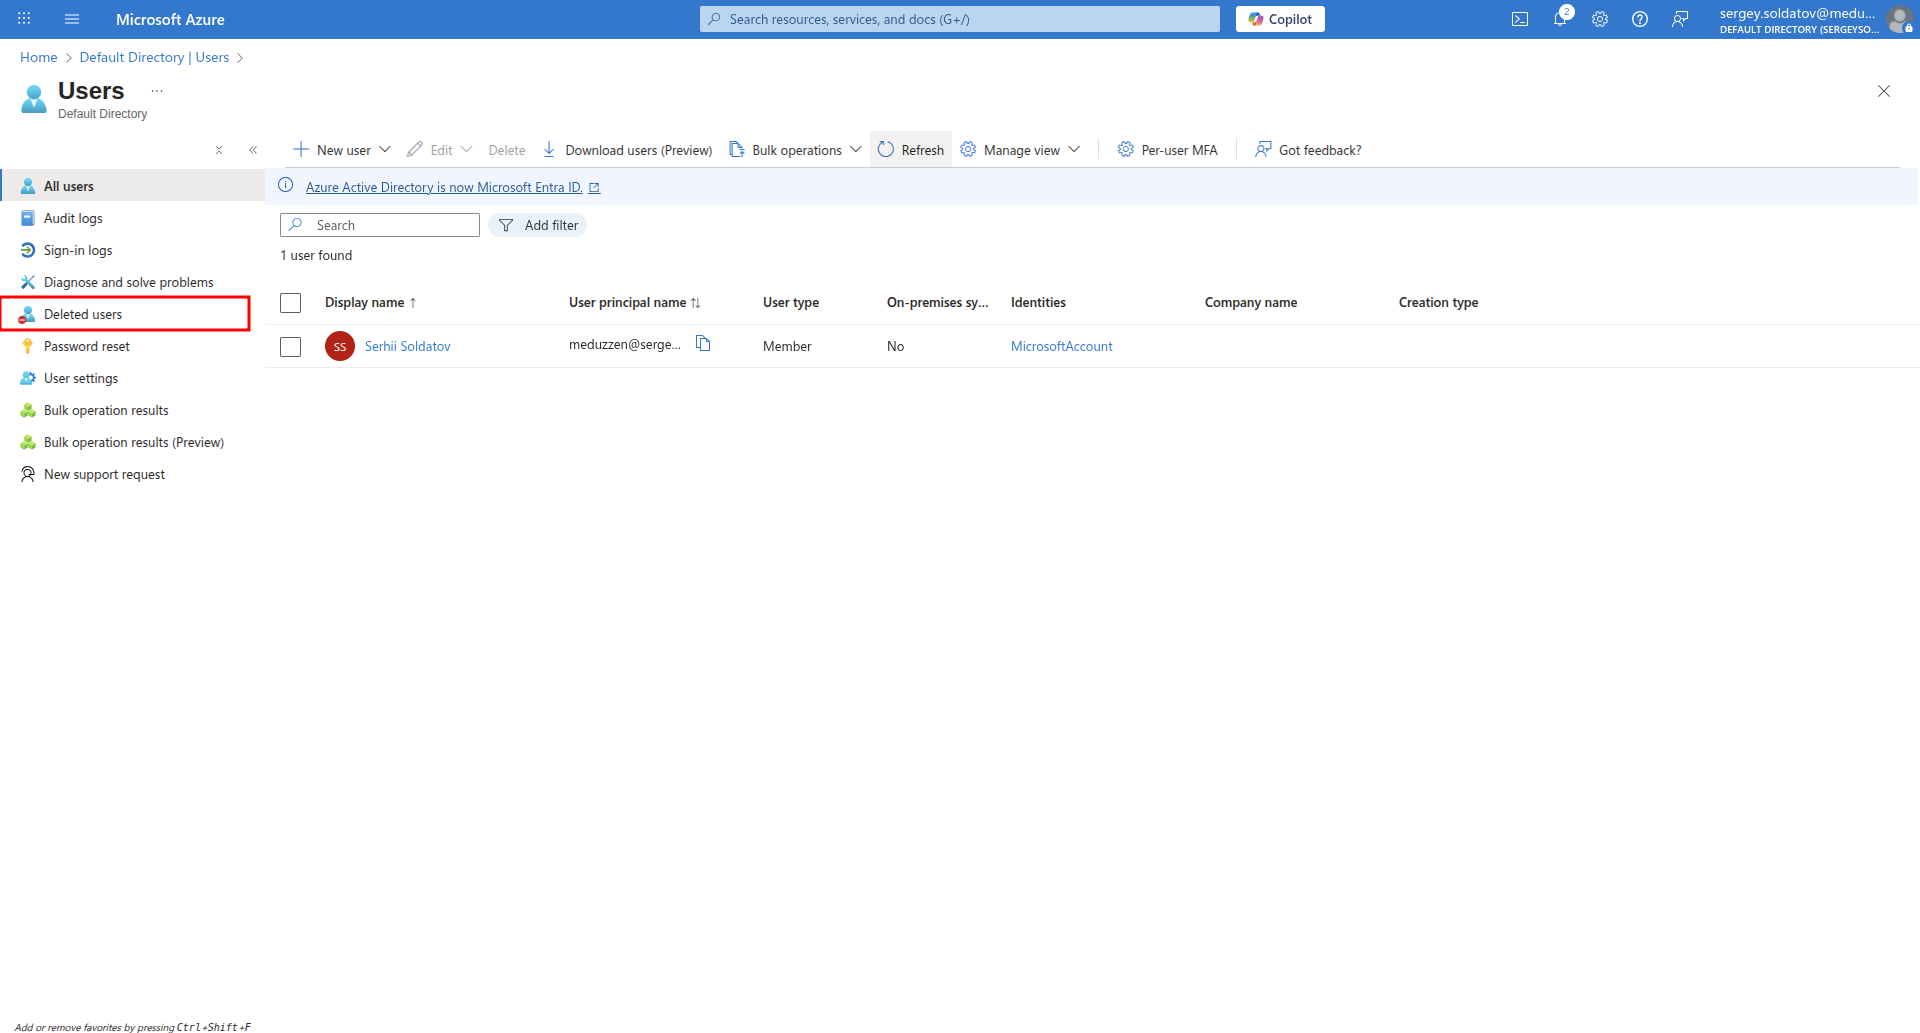Open the account avatar menu
Viewport: 1920px width, 1033px height.
point(1900,19)
